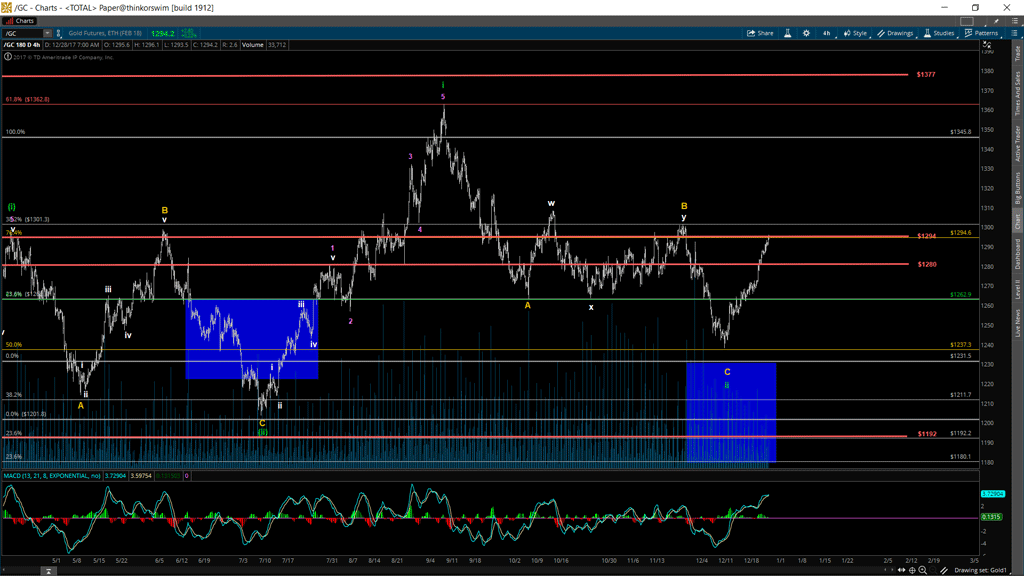
Task: Click the Share chart button
Action: 760,33
